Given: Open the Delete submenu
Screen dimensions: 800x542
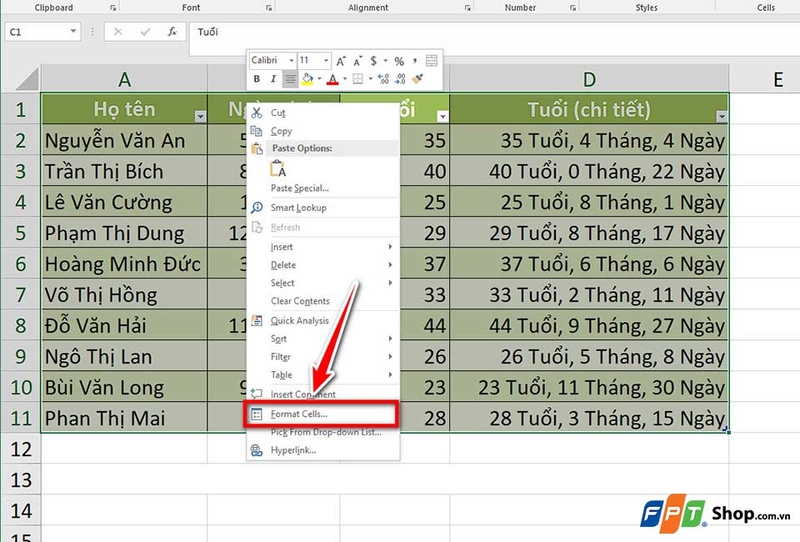Looking at the screenshot, I should pos(323,265).
